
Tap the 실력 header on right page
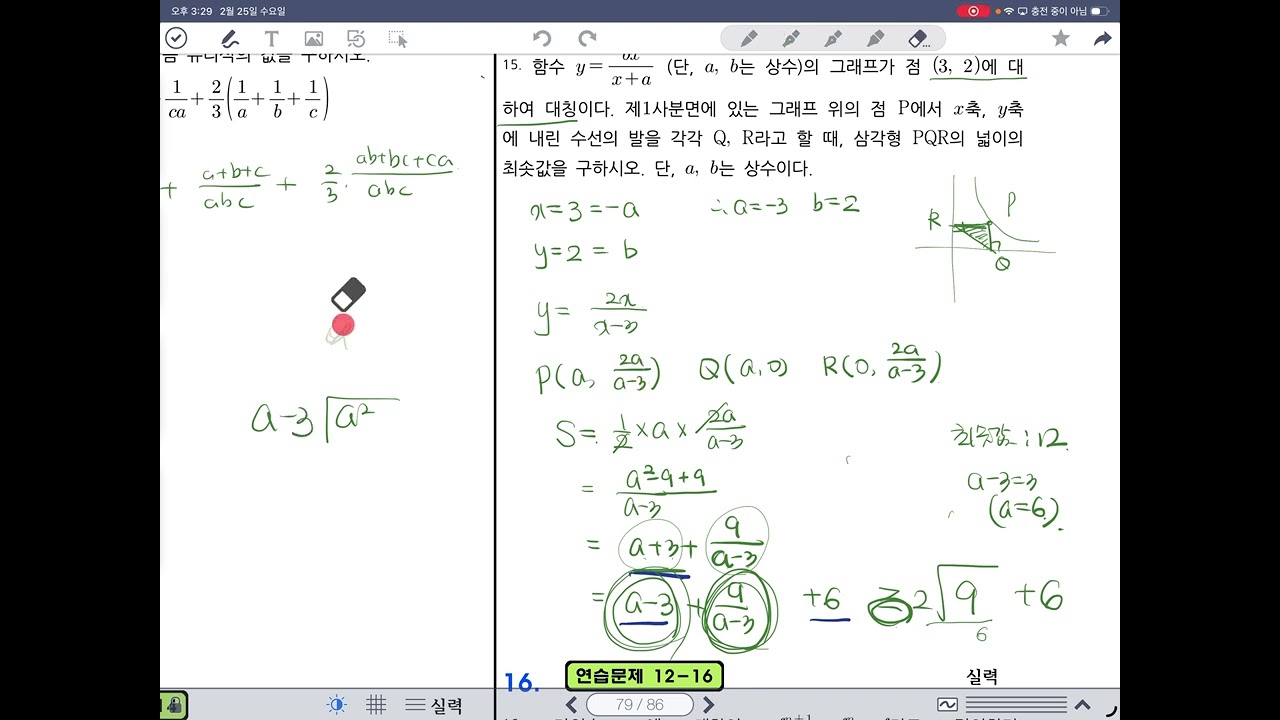(982, 677)
